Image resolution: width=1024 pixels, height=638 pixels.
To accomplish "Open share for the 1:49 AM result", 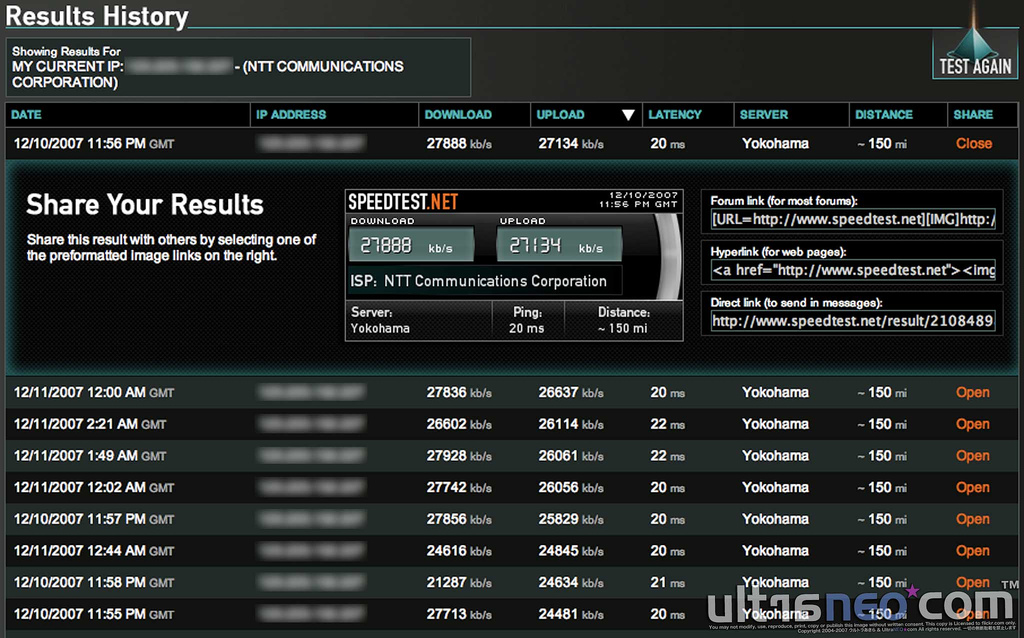I will pos(972,456).
